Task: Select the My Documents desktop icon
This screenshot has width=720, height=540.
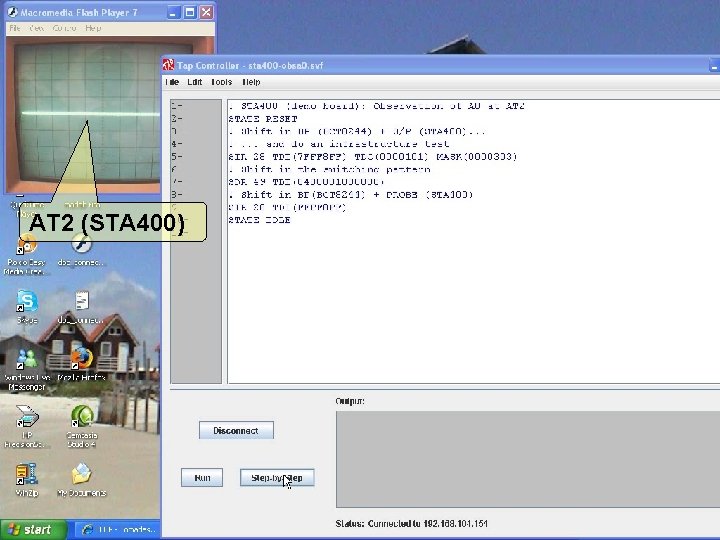Action: click(82, 480)
